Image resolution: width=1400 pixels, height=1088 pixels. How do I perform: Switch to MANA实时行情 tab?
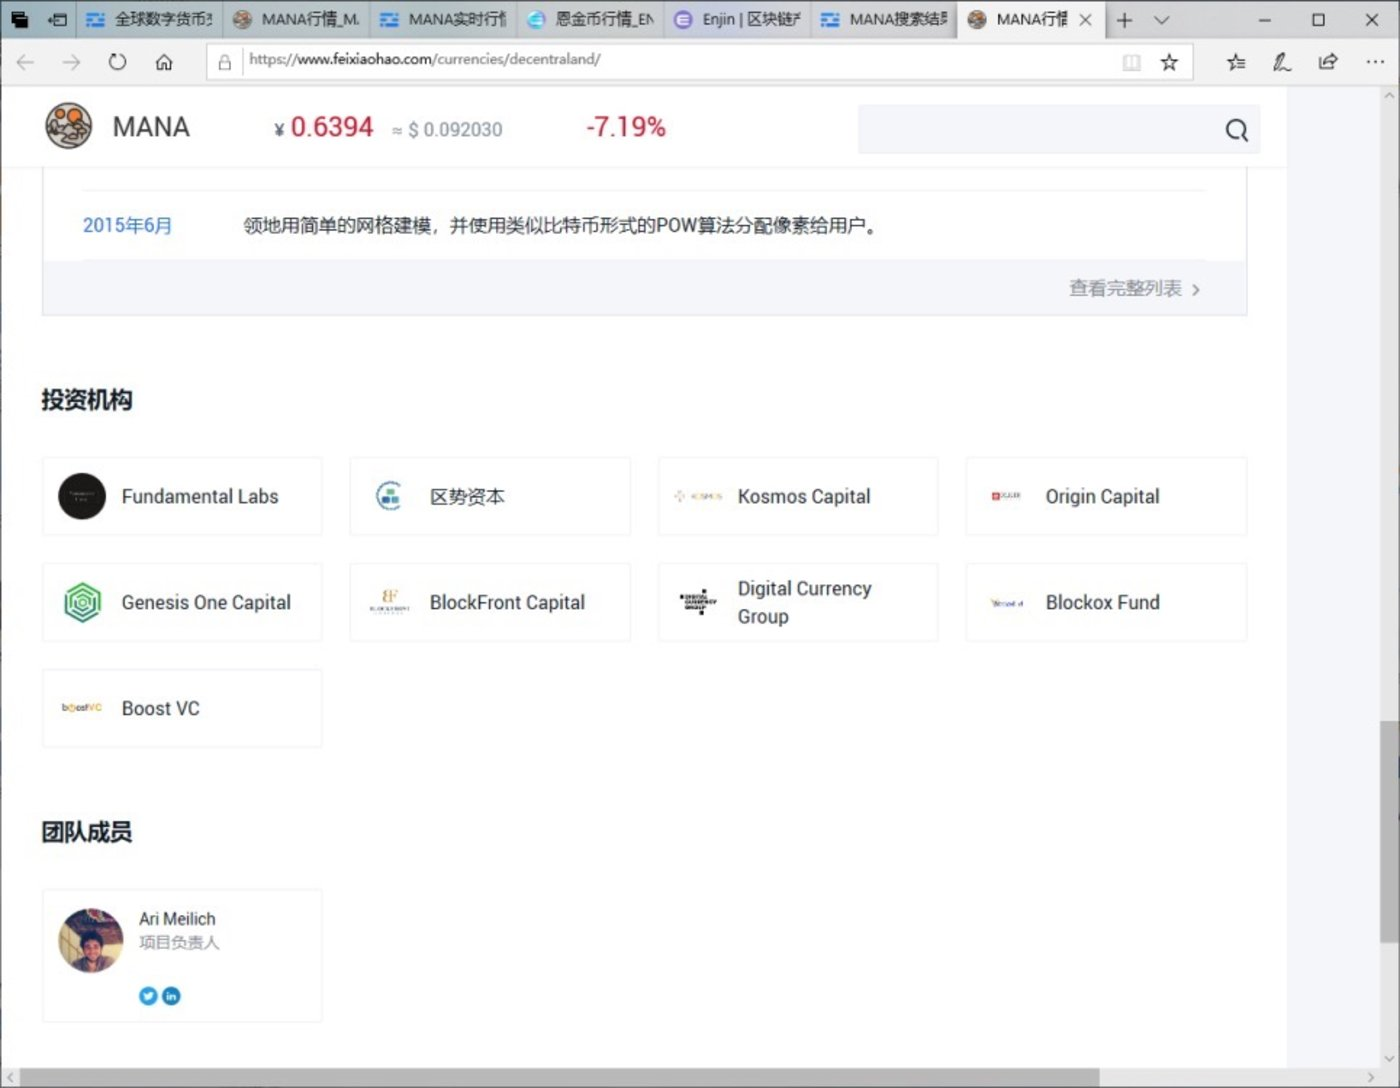click(x=443, y=19)
